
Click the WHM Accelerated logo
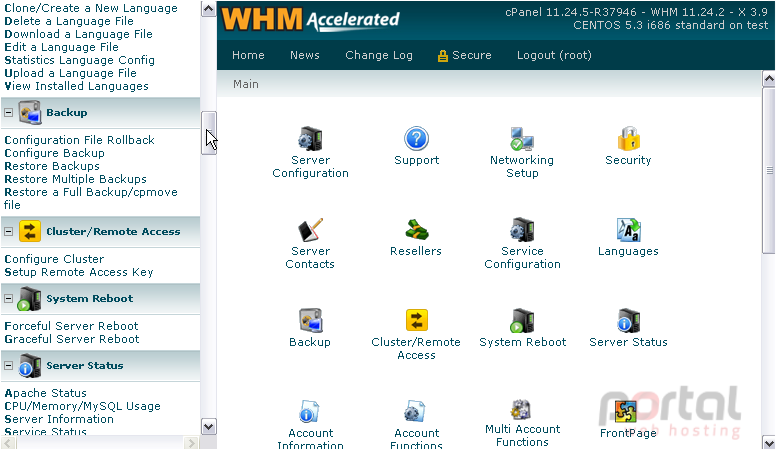pyautogui.click(x=310, y=20)
